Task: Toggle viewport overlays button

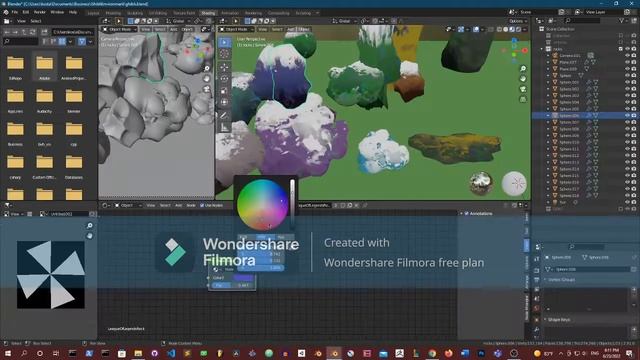Action: pos(476,29)
